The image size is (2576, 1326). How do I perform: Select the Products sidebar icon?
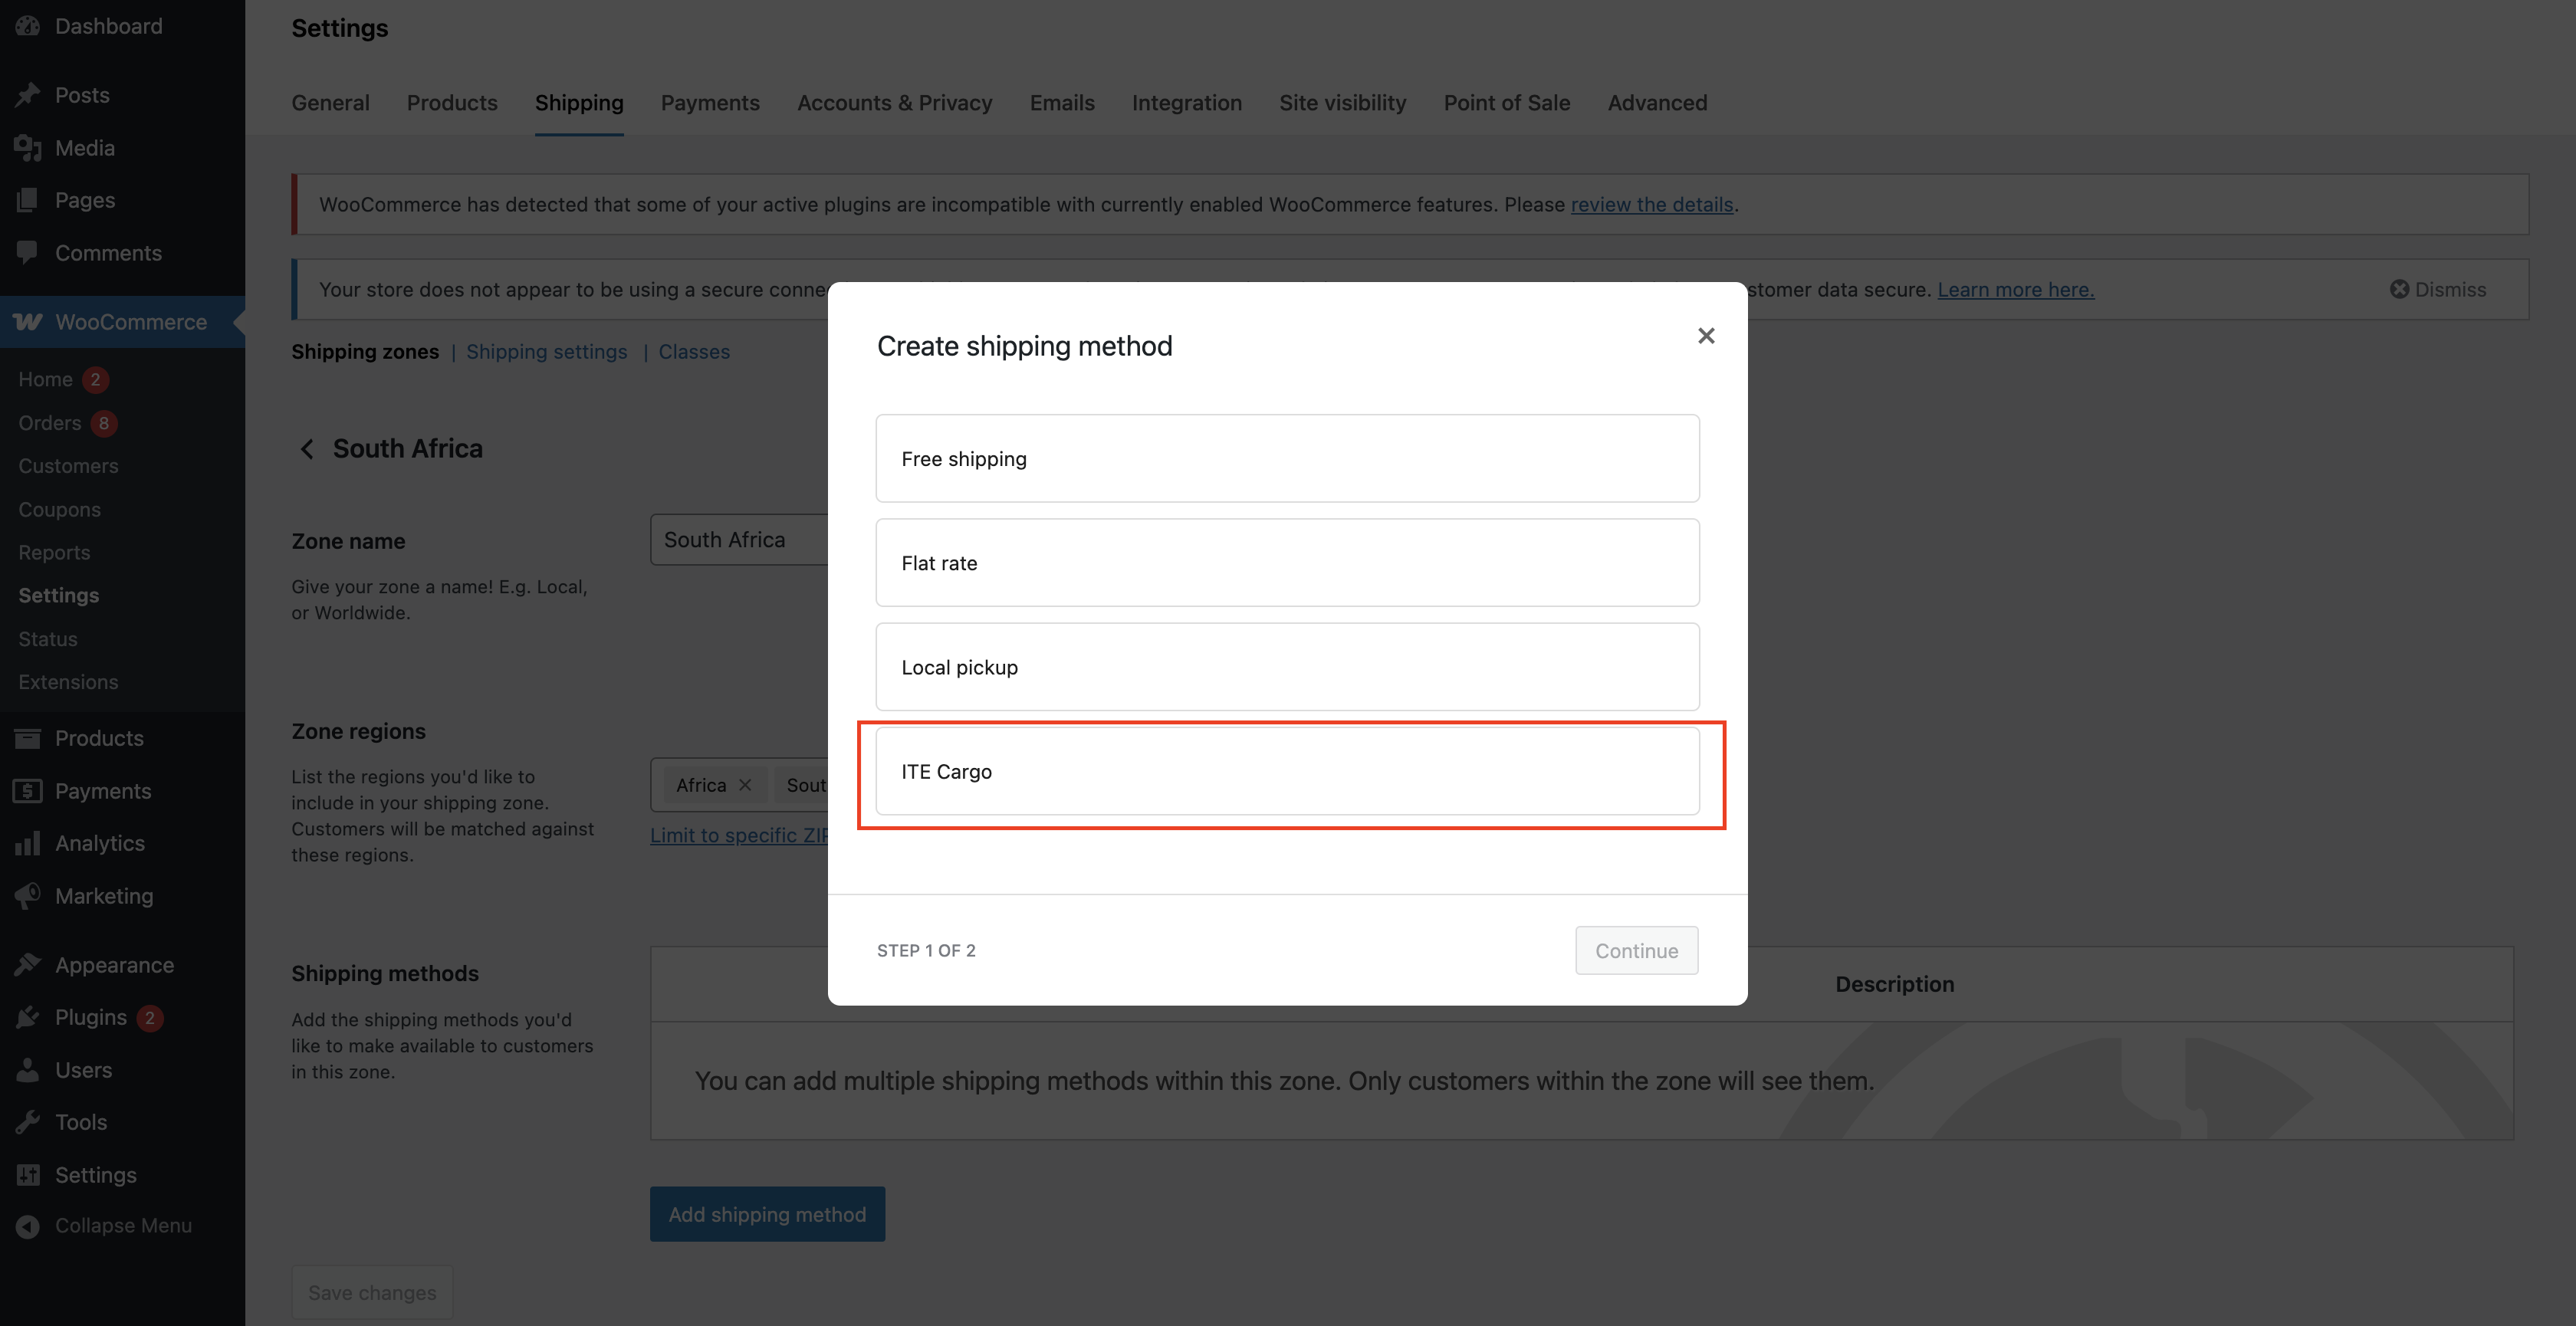[27, 738]
